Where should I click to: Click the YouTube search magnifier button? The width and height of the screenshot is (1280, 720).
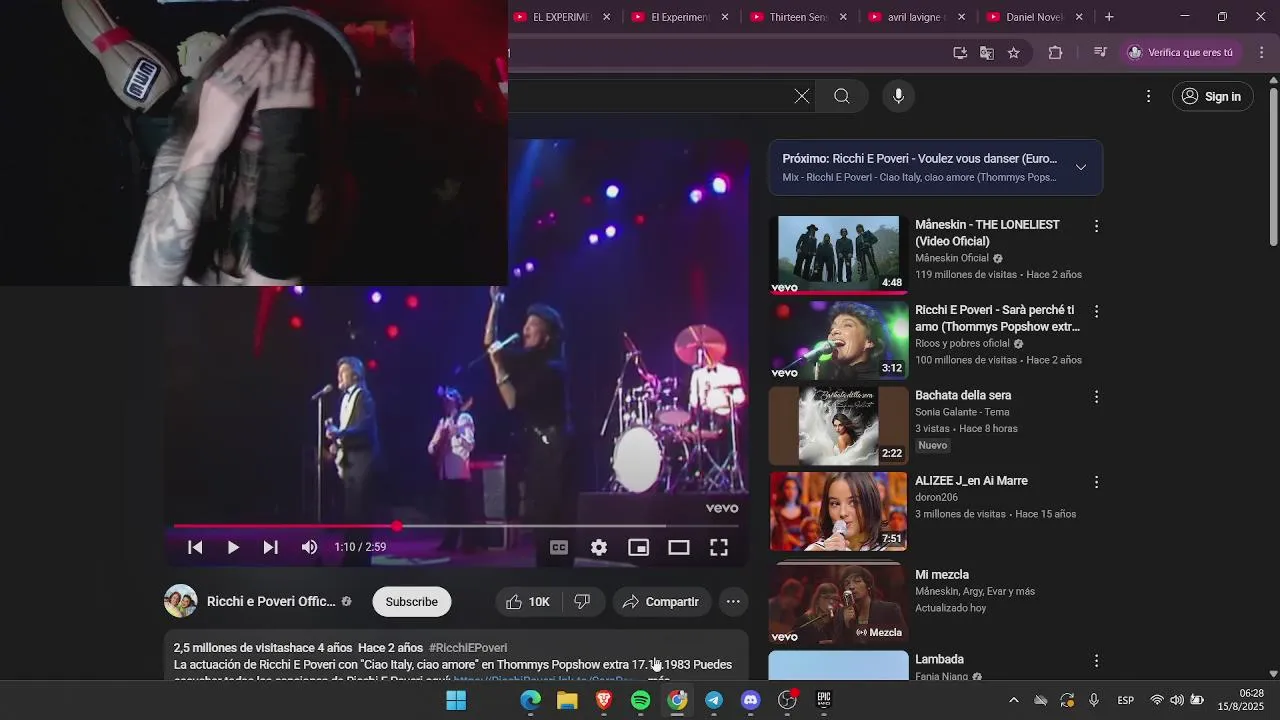[x=842, y=96]
